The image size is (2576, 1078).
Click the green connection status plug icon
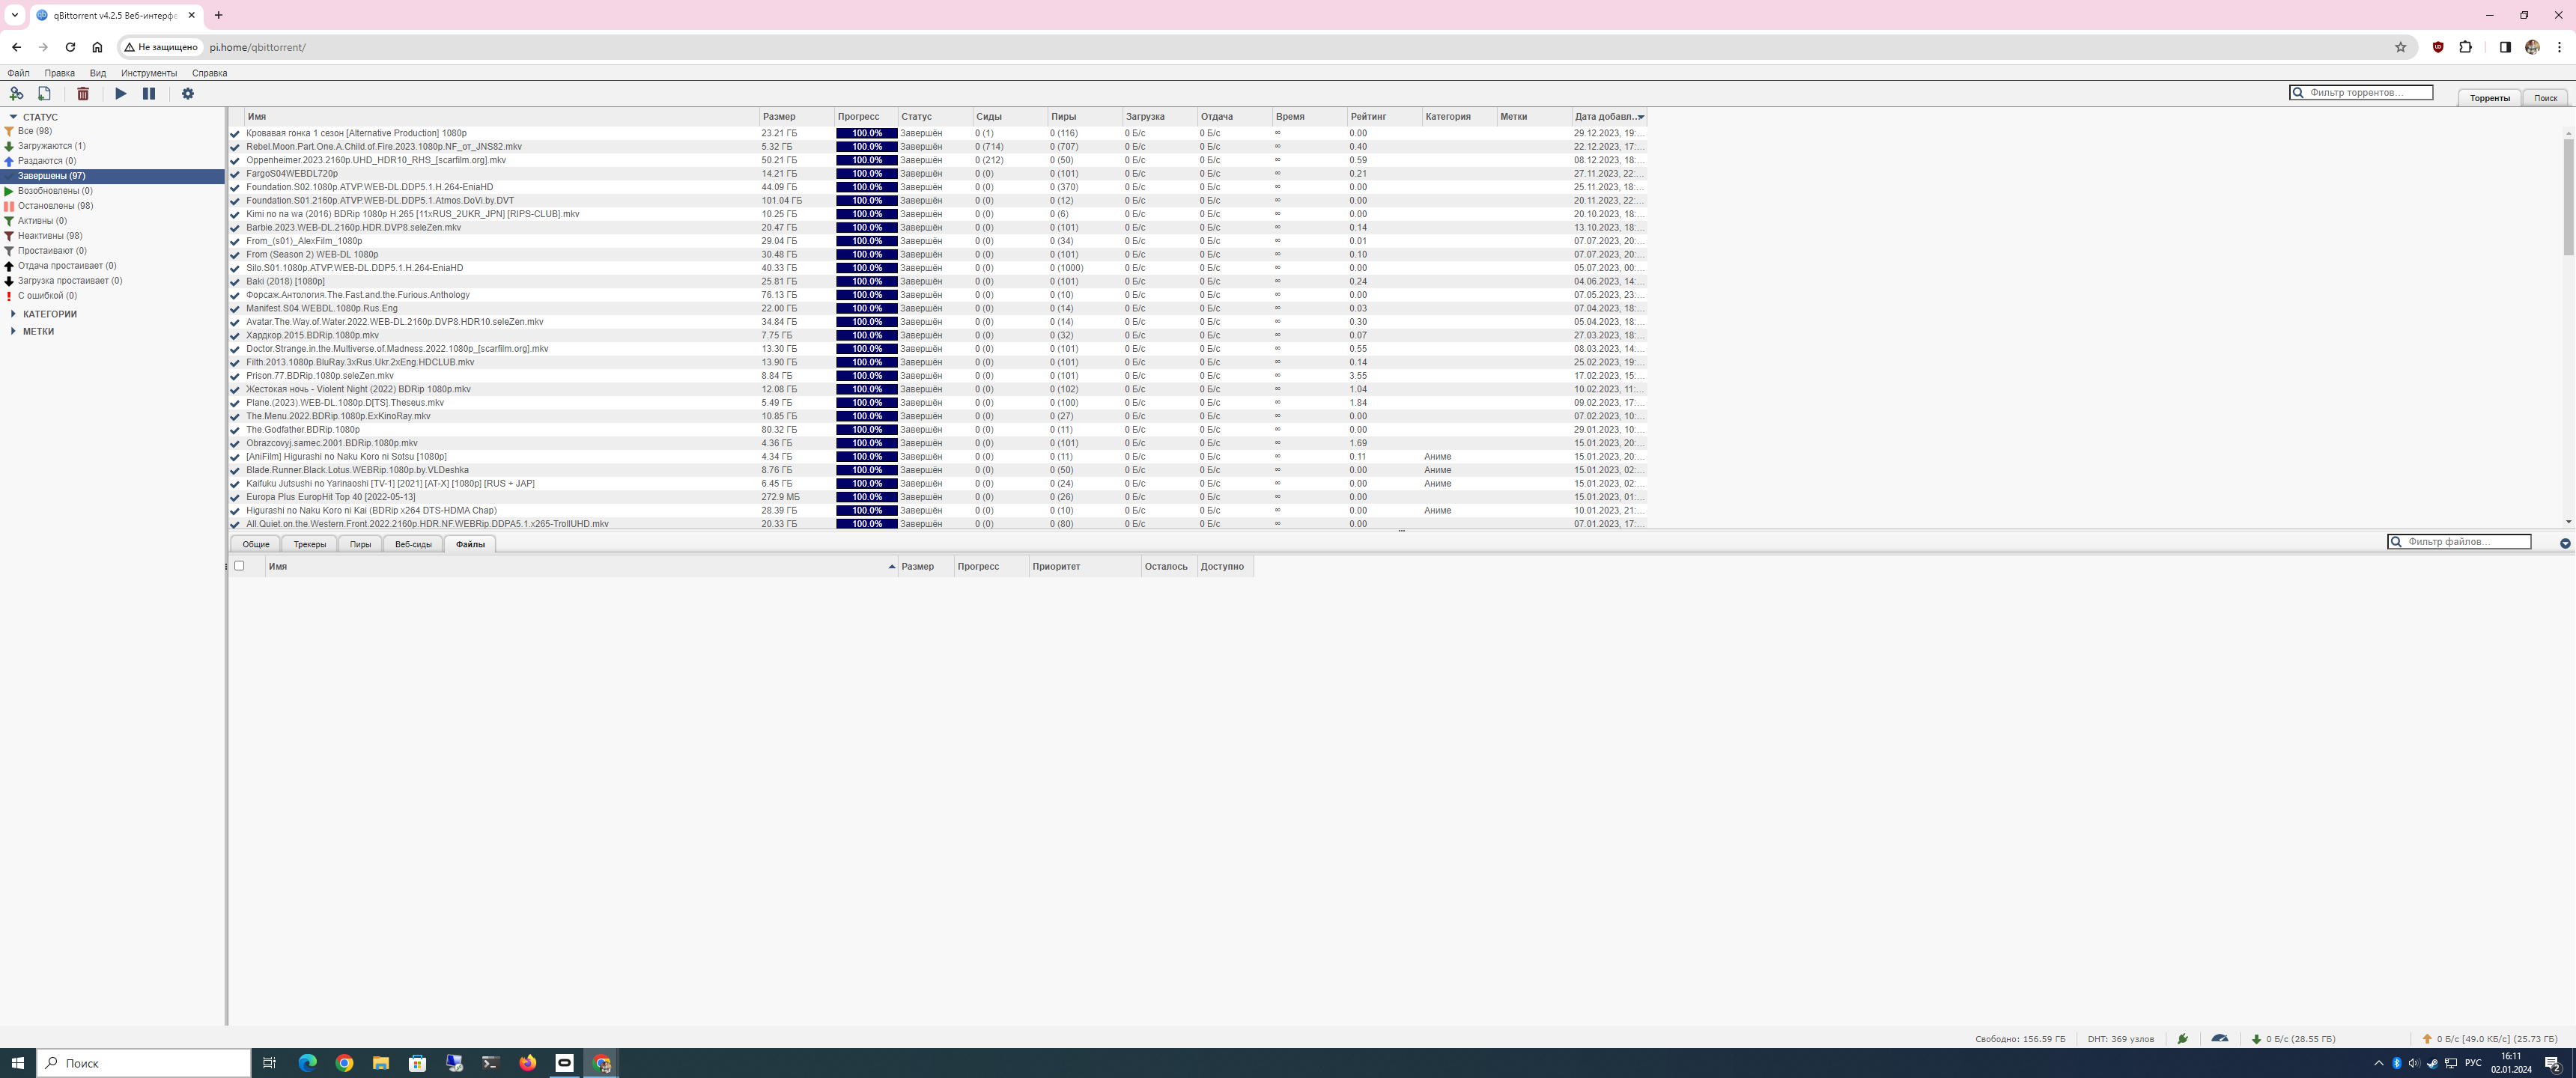click(2182, 1039)
